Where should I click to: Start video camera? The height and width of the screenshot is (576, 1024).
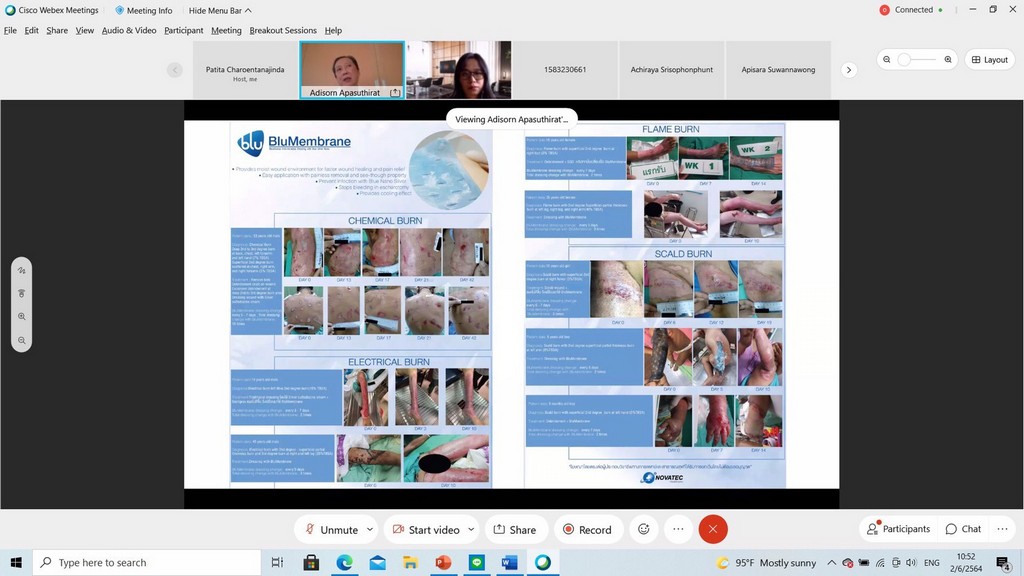(x=426, y=529)
